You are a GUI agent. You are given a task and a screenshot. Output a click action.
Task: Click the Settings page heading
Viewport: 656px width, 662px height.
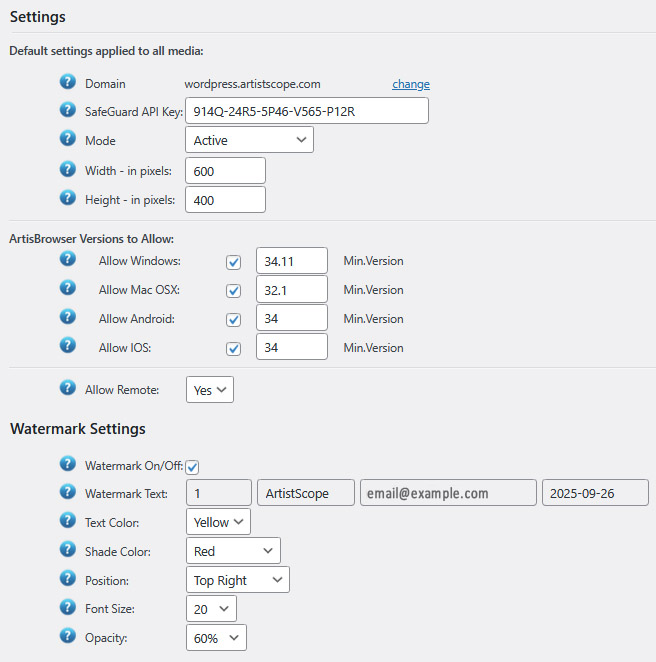pyautogui.click(x=38, y=17)
